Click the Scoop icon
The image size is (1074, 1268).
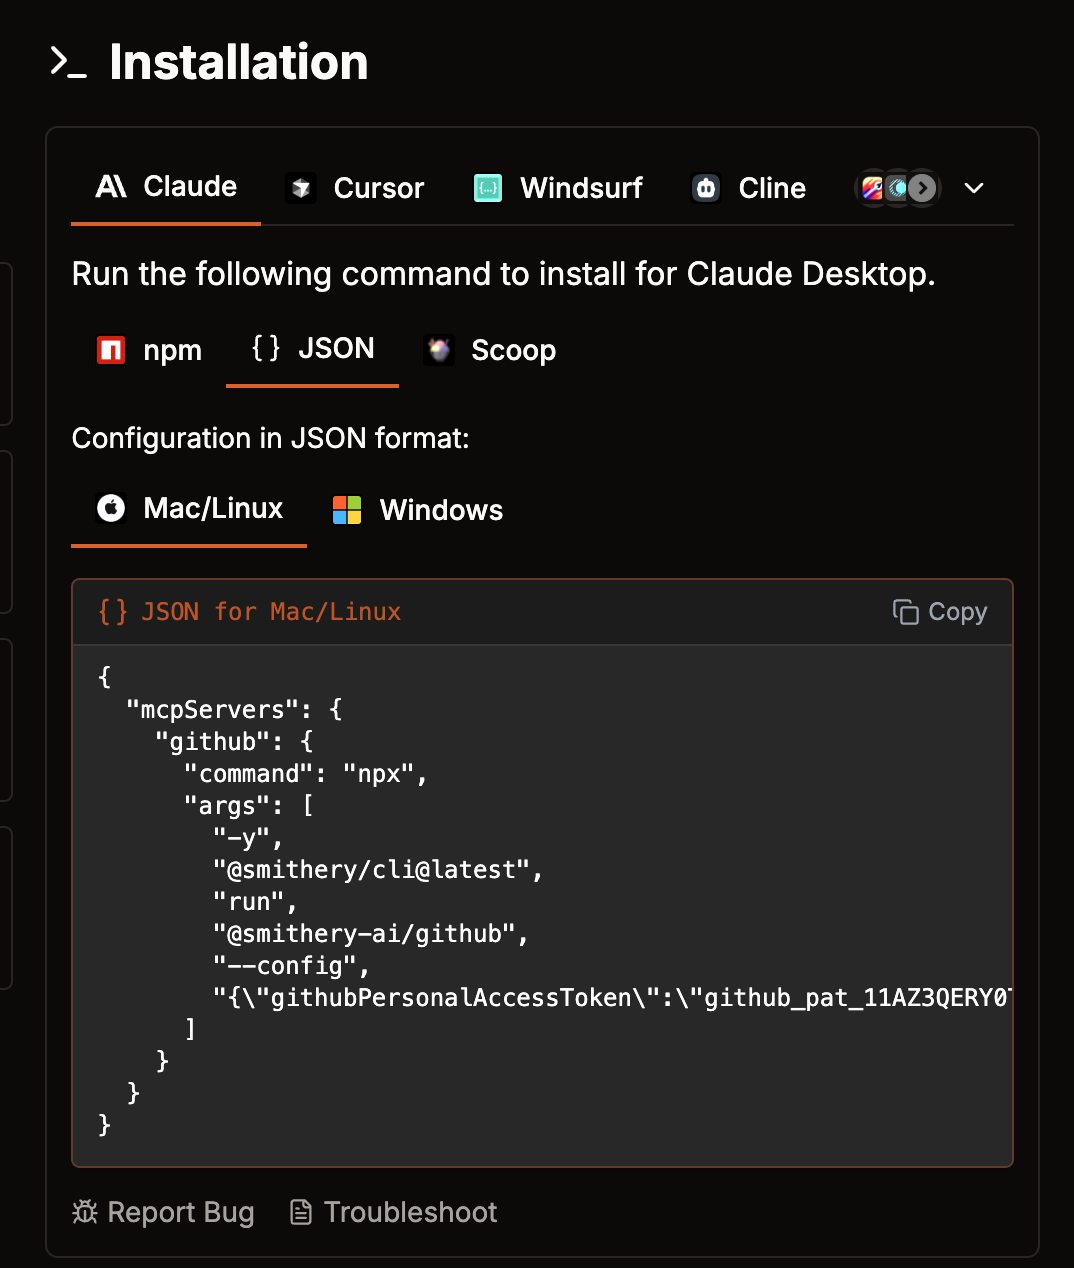pyautogui.click(x=439, y=350)
